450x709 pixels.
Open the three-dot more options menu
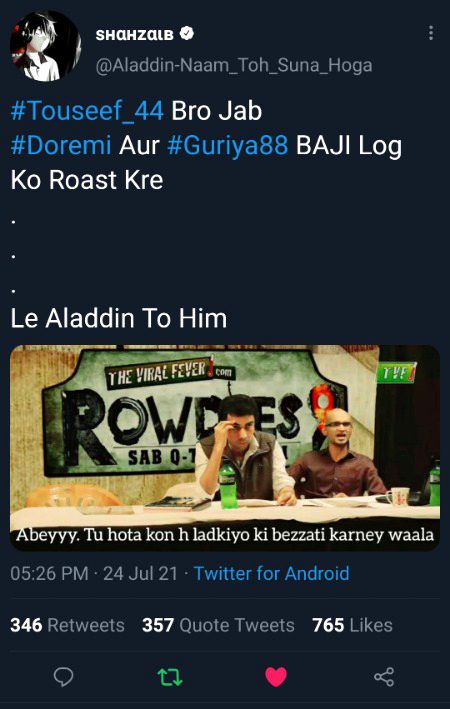coord(431,33)
